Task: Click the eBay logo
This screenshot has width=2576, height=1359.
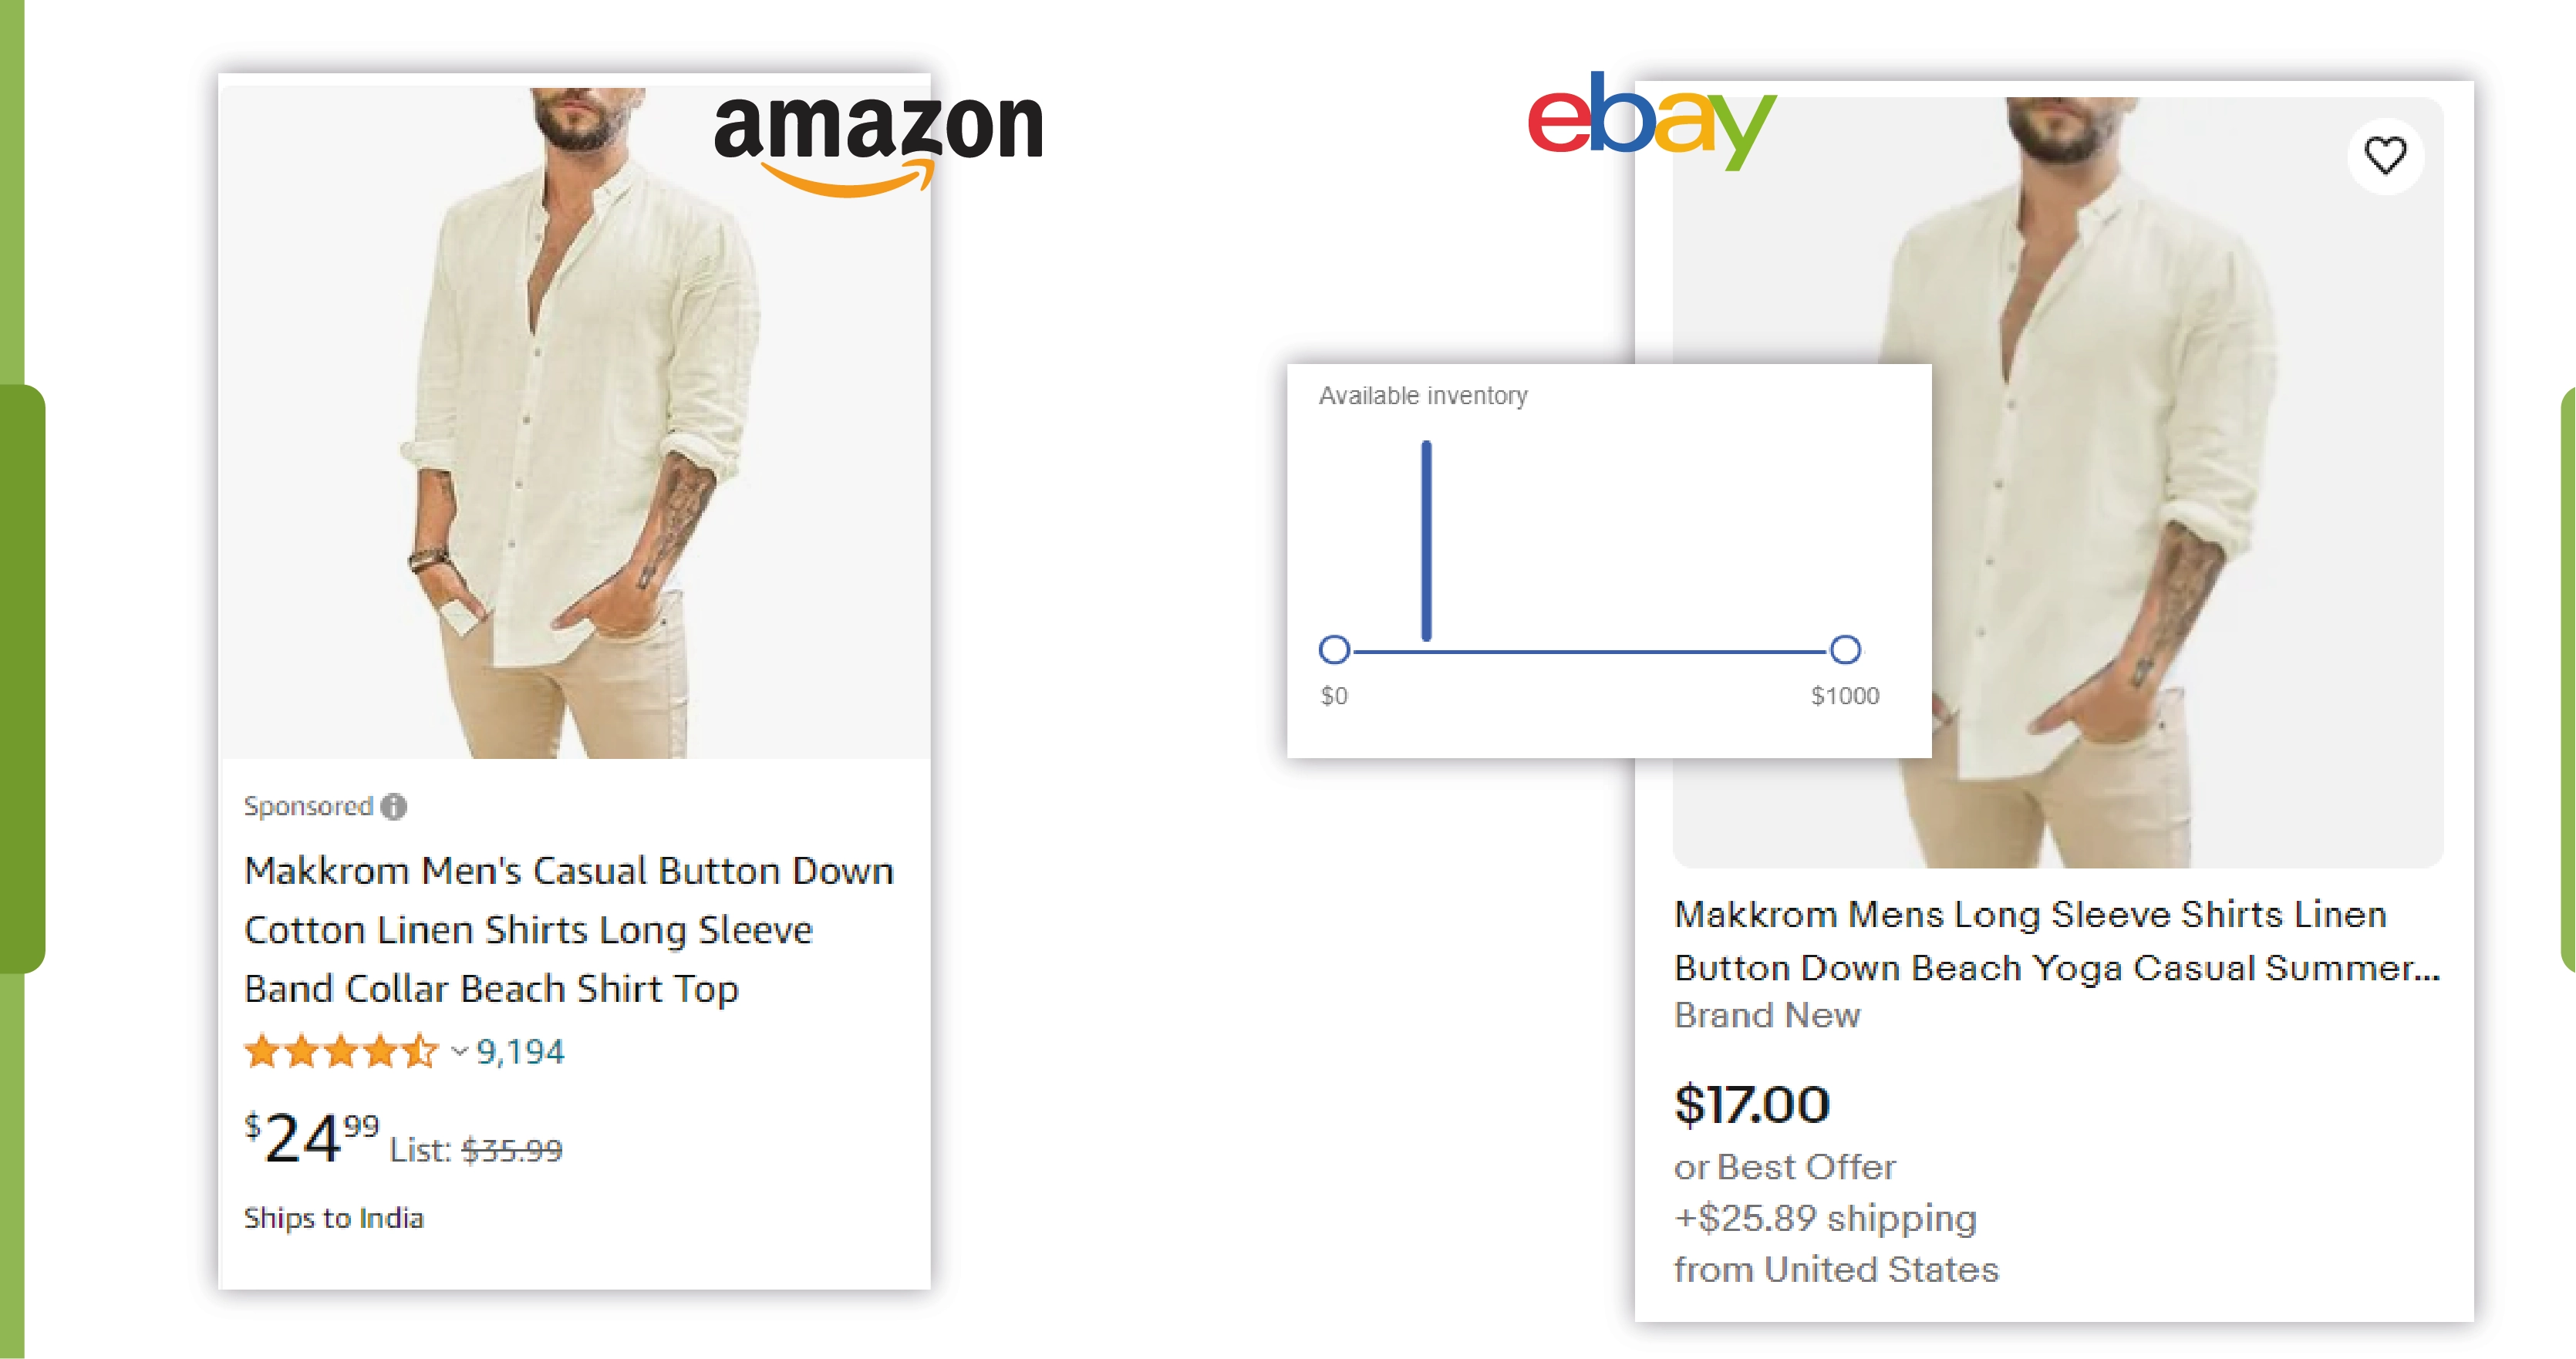Action: [x=1651, y=120]
